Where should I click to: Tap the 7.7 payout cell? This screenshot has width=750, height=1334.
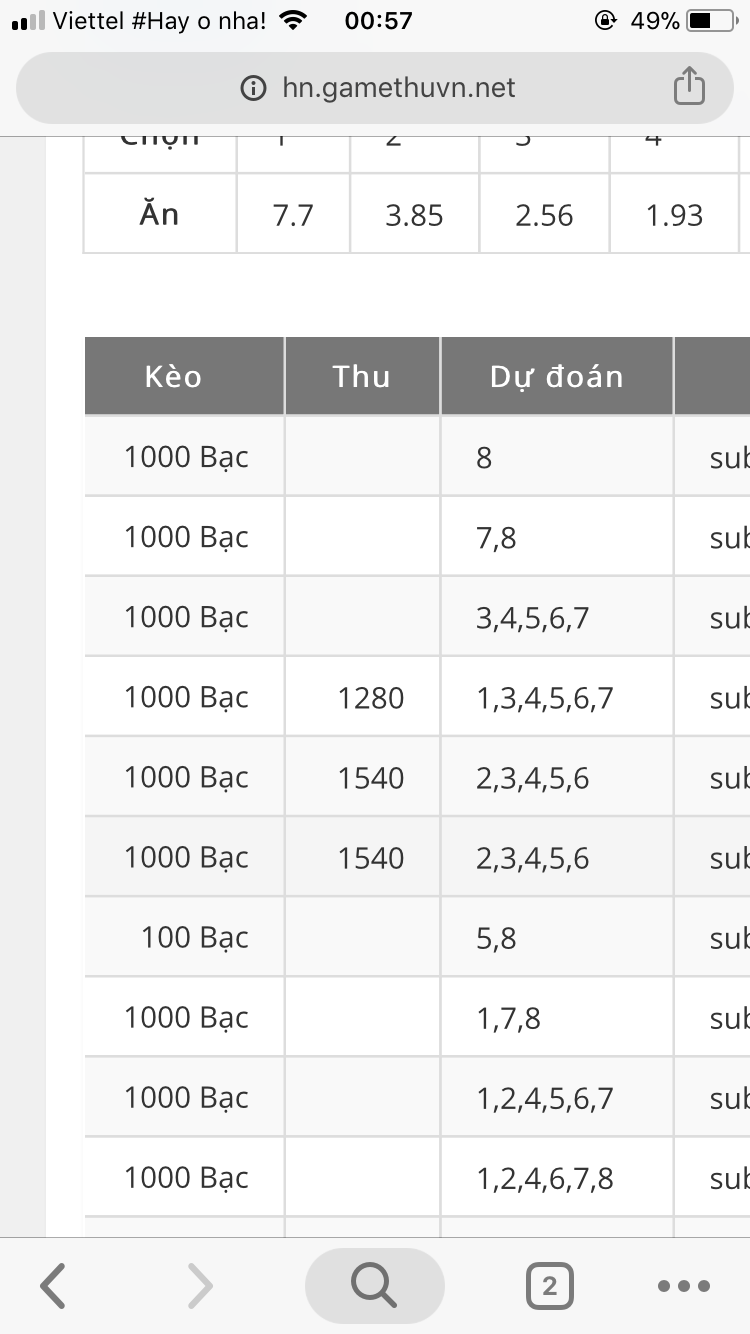tap(293, 215)
